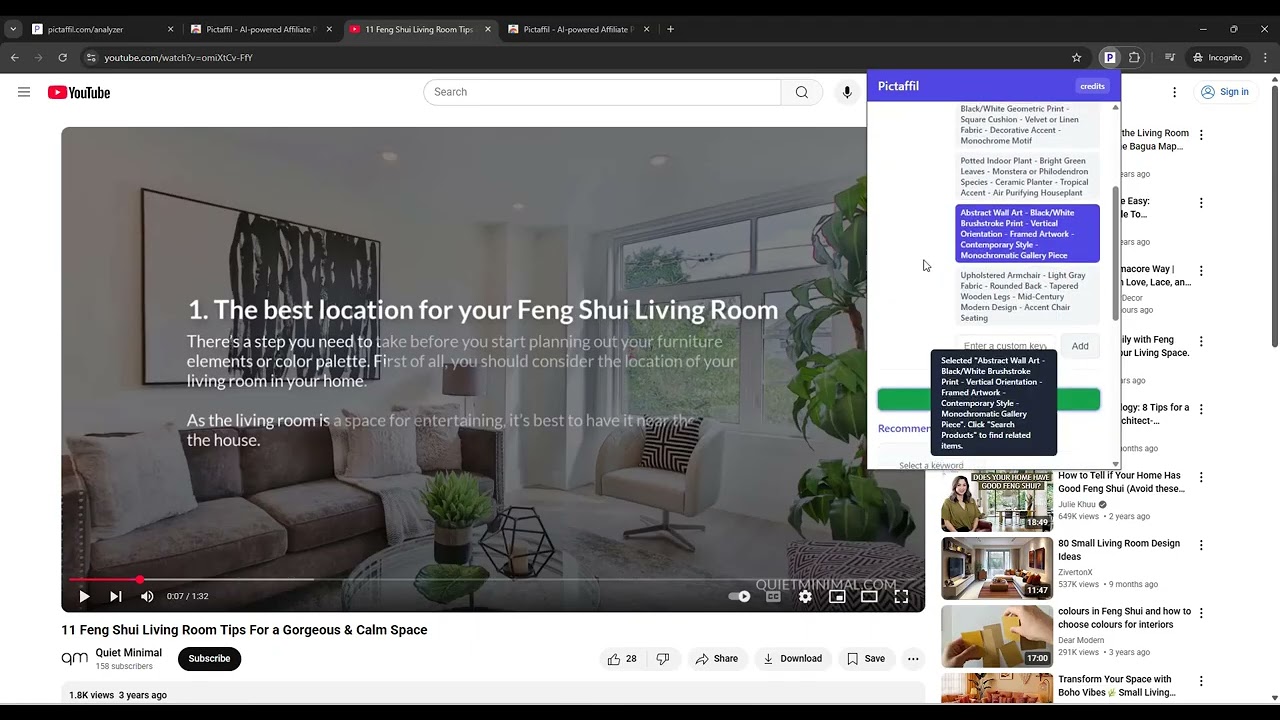Download the video
The height and width of the screenshot is (720, 1280).
click(792, 658)
